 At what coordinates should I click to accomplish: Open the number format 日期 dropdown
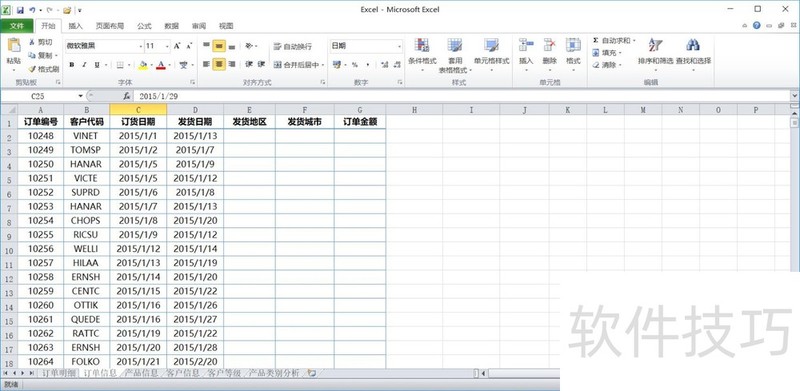(x=399, y=46)
